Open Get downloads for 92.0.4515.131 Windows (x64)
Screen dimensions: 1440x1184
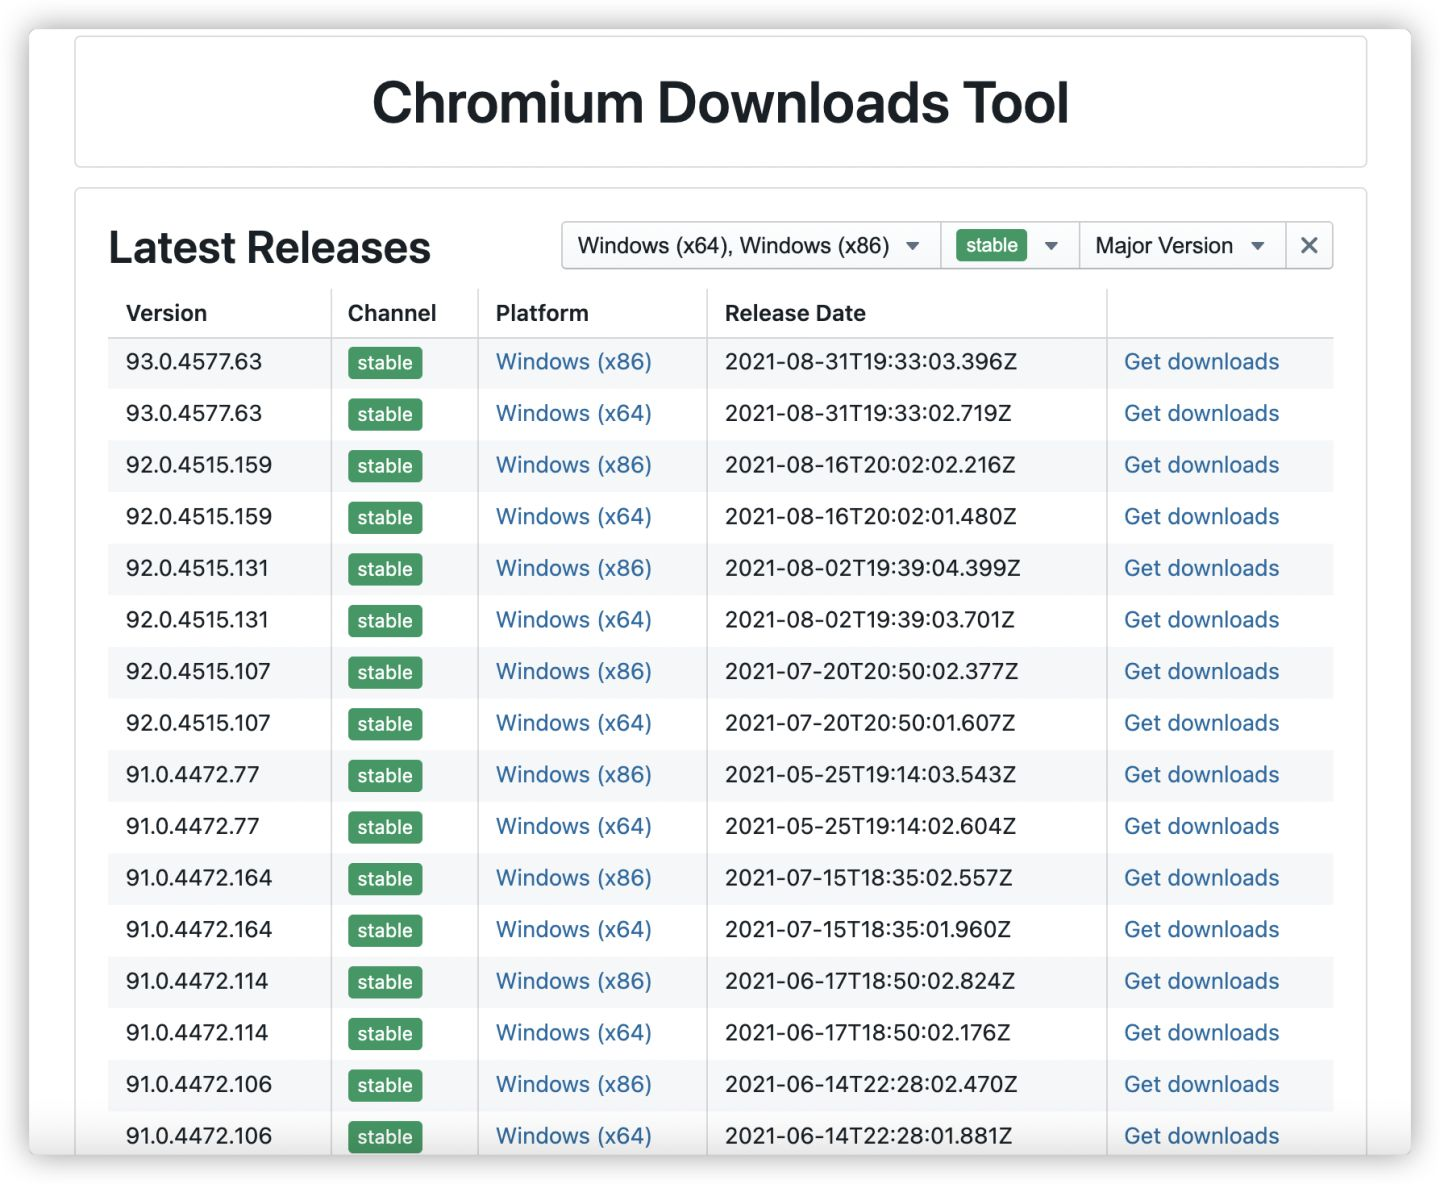tap(1201, 620)
